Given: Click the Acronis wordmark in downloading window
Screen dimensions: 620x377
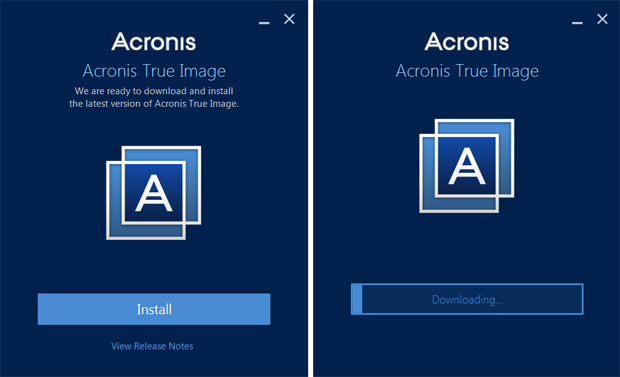Looking at the screenshot, I should coord(467,42).
